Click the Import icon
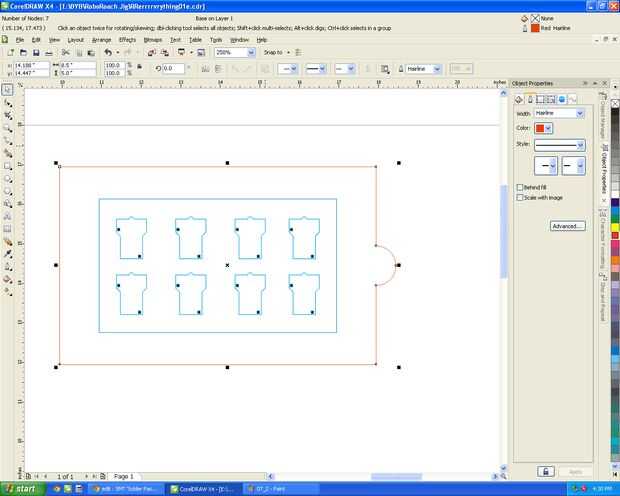This screenshot has width=620, height=496. pos(151,52)
